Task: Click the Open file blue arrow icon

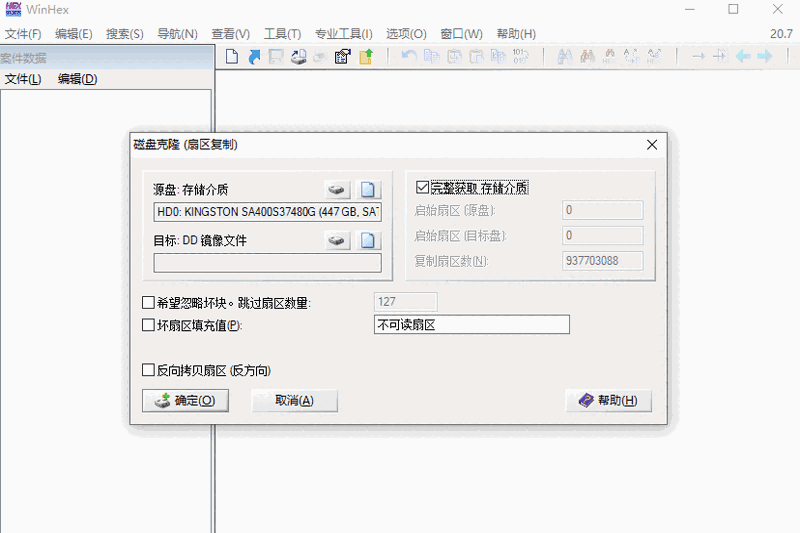Action: tap(254, 56)
